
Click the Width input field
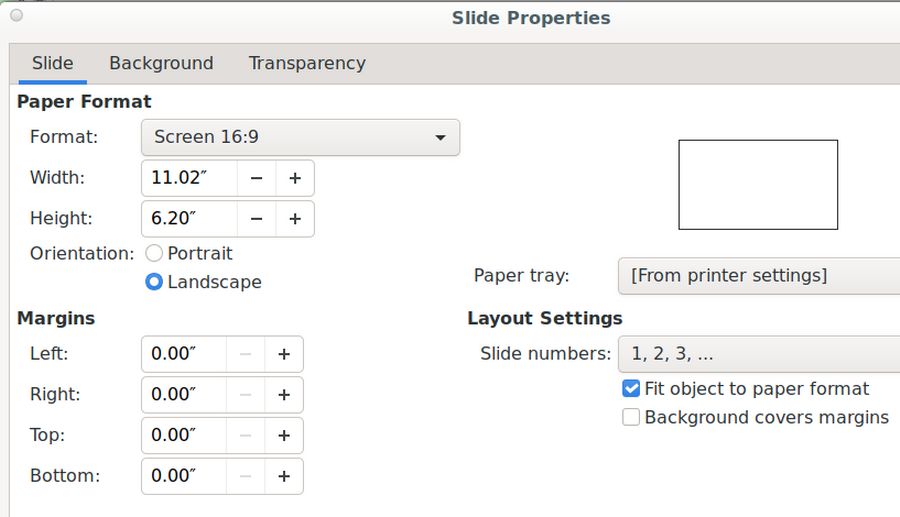pyautogui.click(x=190, y=178)
